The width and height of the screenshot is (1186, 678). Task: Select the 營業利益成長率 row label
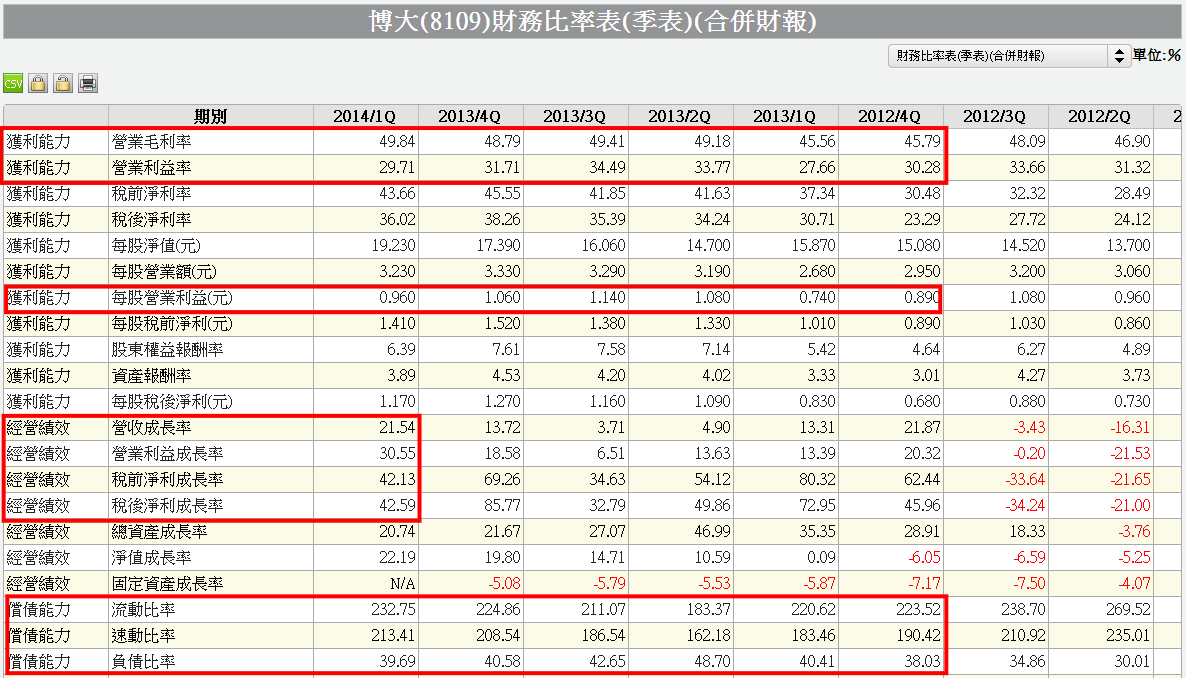pos(167,453)
